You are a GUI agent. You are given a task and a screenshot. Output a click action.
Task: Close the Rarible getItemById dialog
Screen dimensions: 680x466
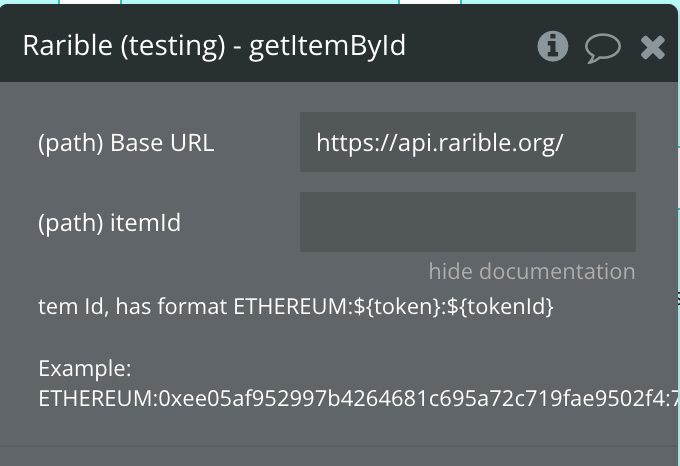click(x=653, y=47)
